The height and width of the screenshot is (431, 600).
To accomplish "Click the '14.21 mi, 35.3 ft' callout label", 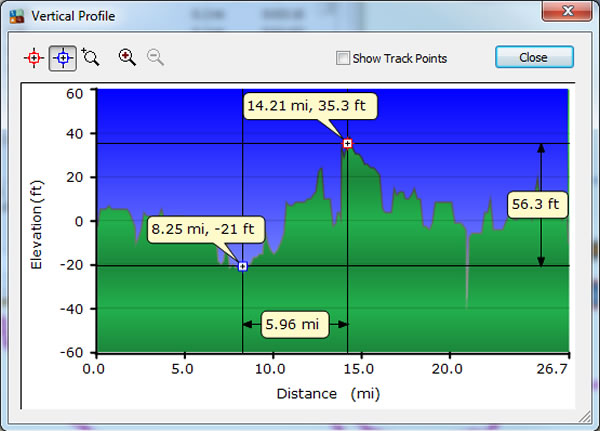I will pyautogui.click(x=310, y=106).
